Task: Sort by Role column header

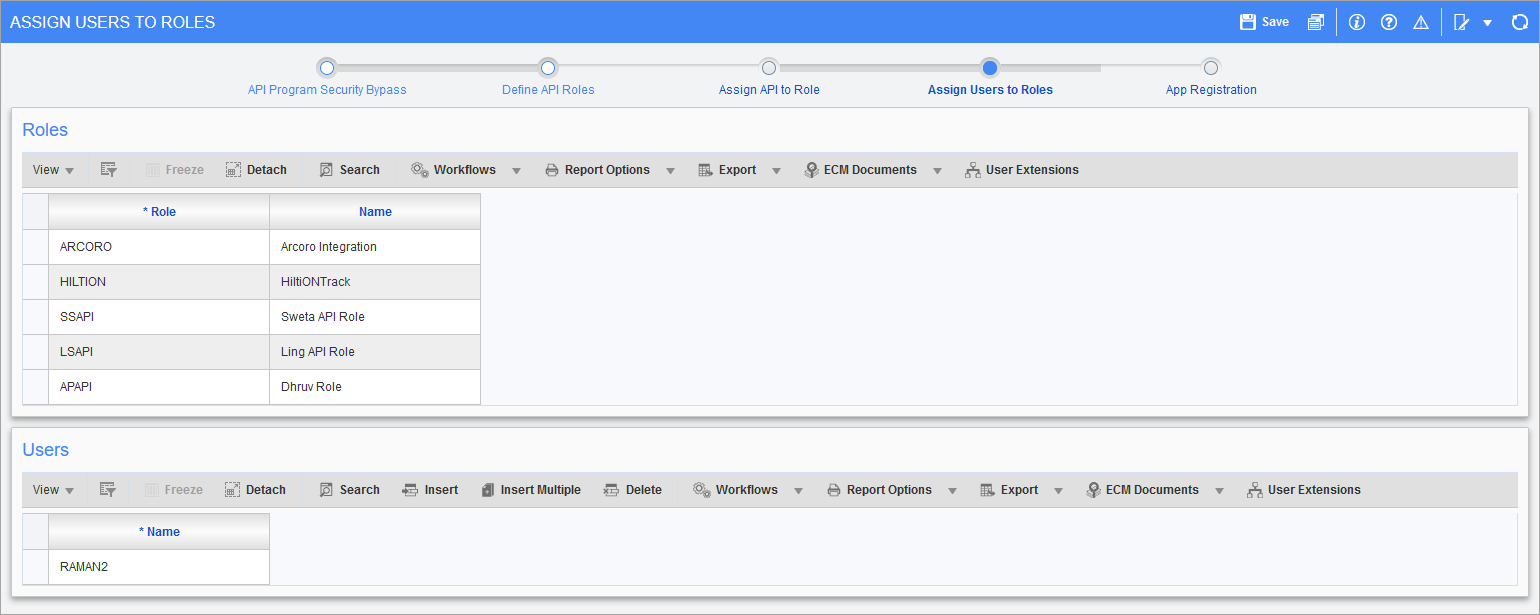Action: coord(159,212)
